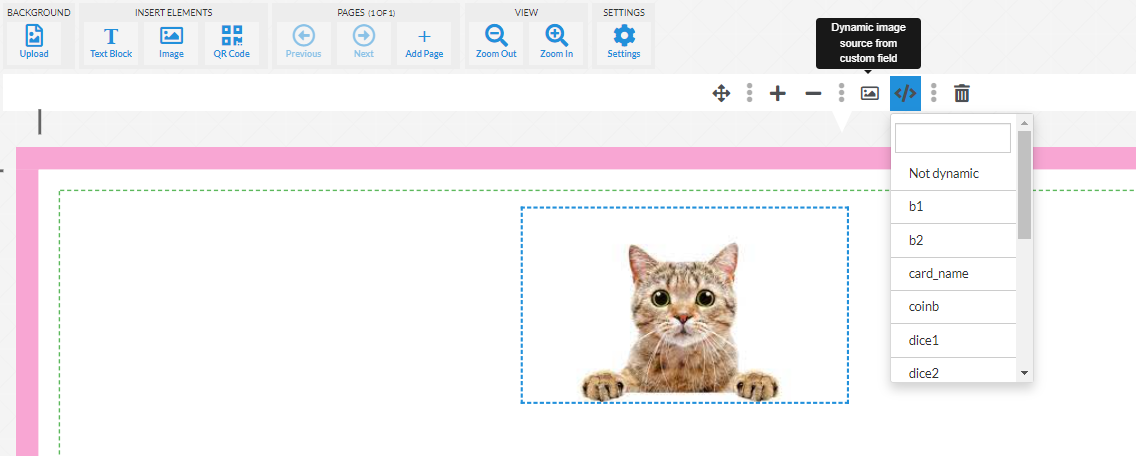Choose 'card_name' from the field list
Viewport: 1136px width, 456px height.
point(938,274)
